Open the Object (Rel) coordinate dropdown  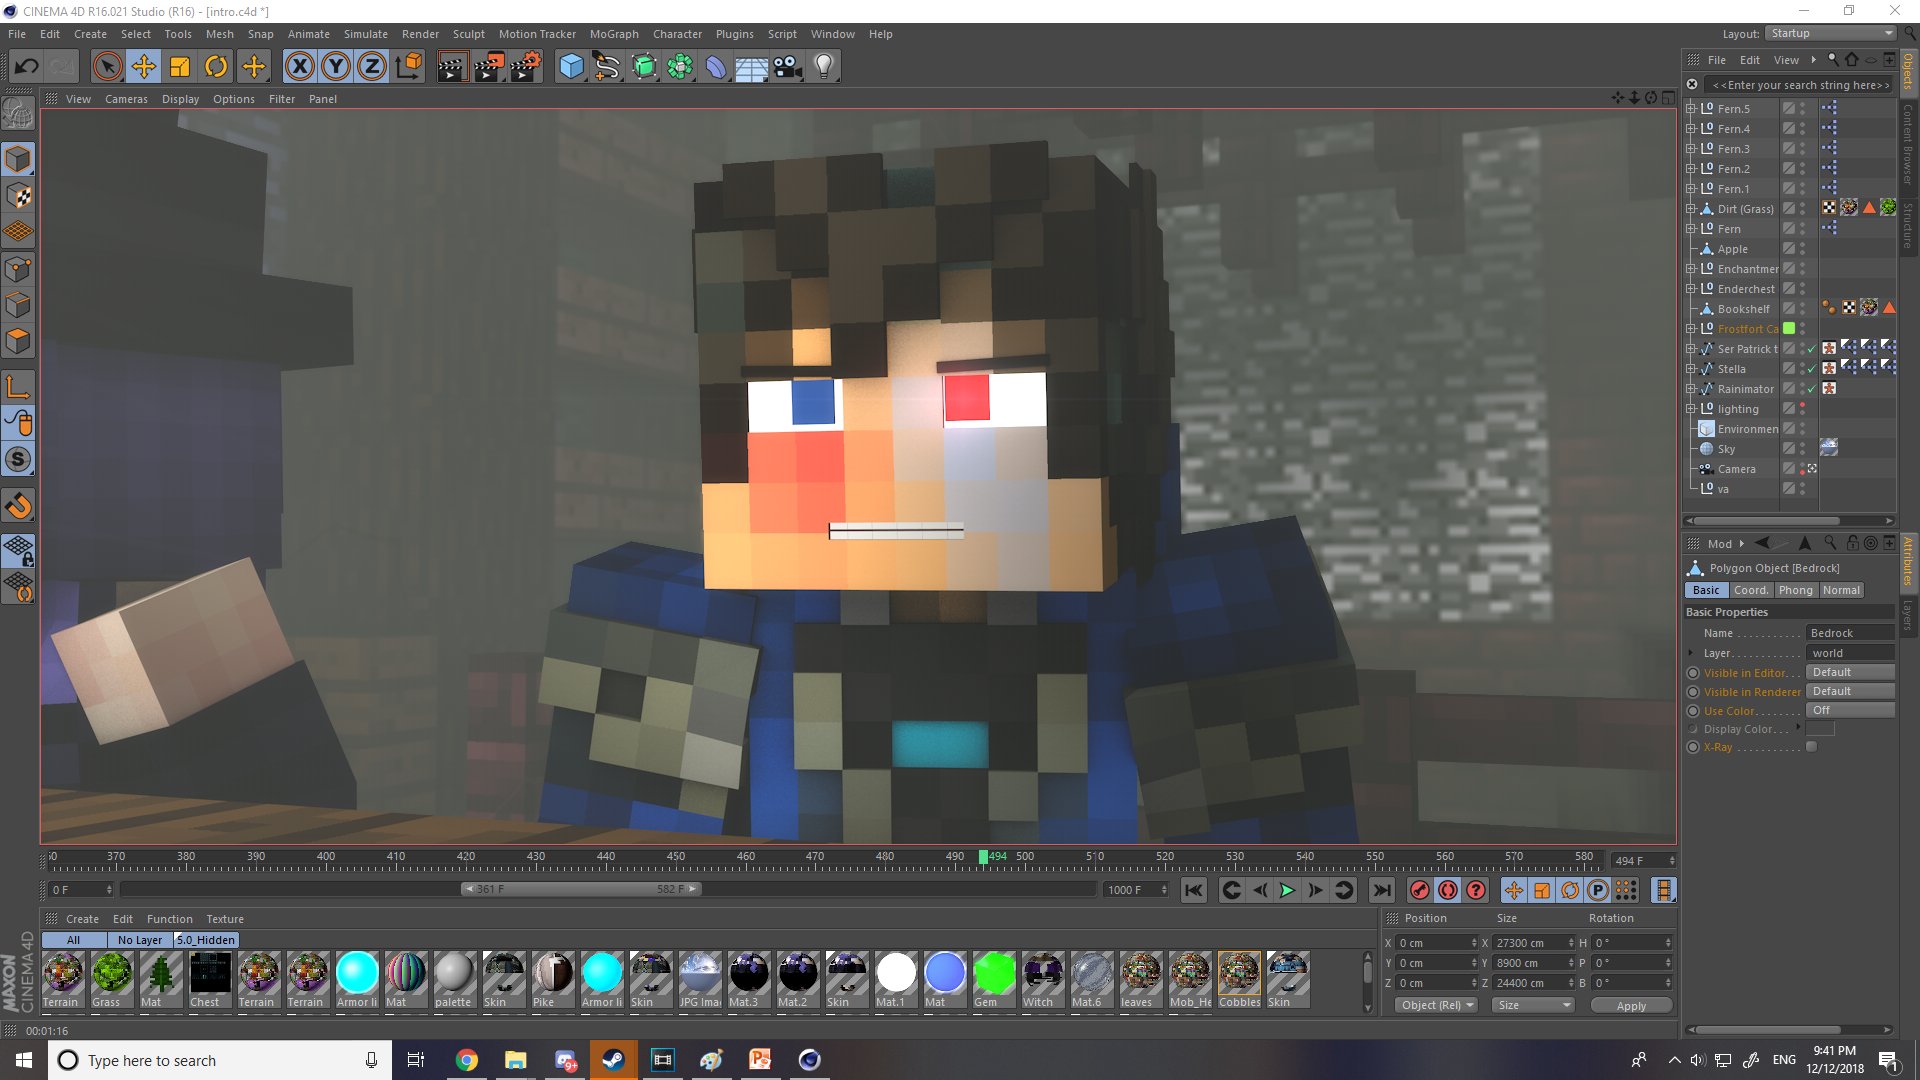1436,1005
